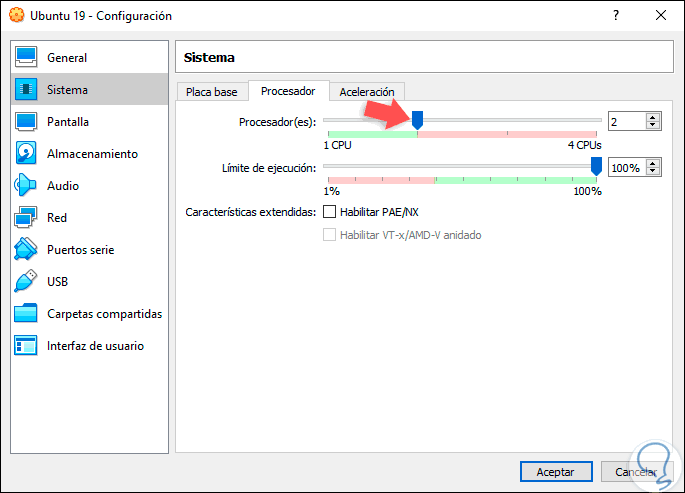The image size is (685, 493).
Task: Click the Almacenamiento disk icon
Action: point(26,153)
